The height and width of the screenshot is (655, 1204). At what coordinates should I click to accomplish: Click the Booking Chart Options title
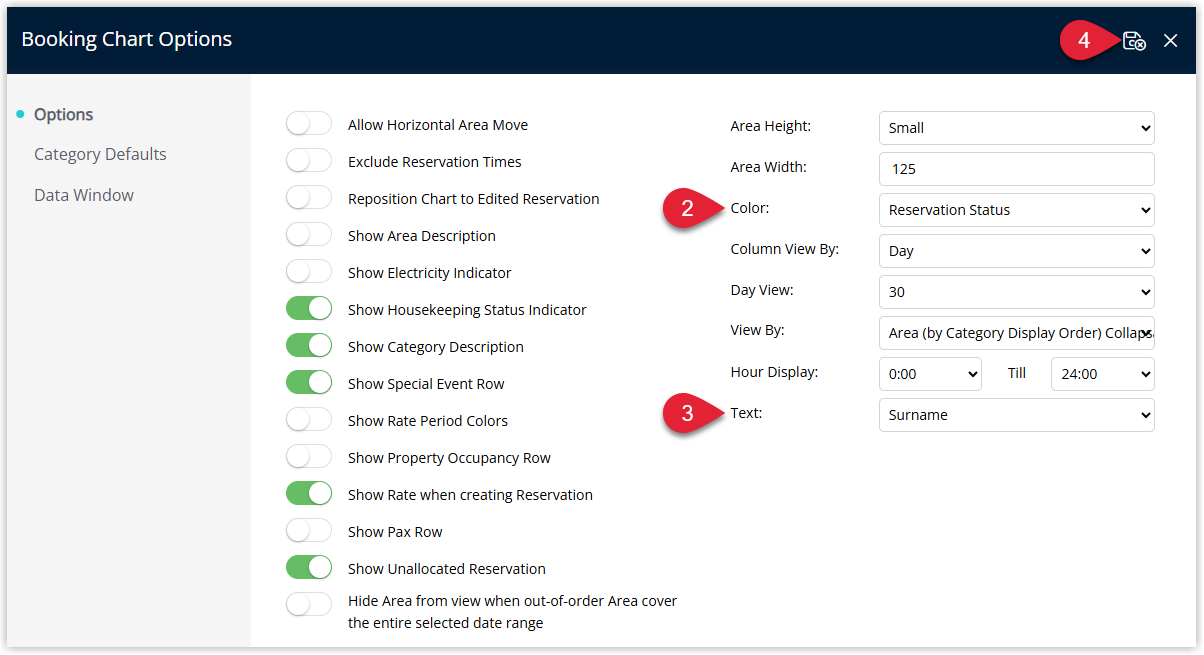tap(127, 39)
